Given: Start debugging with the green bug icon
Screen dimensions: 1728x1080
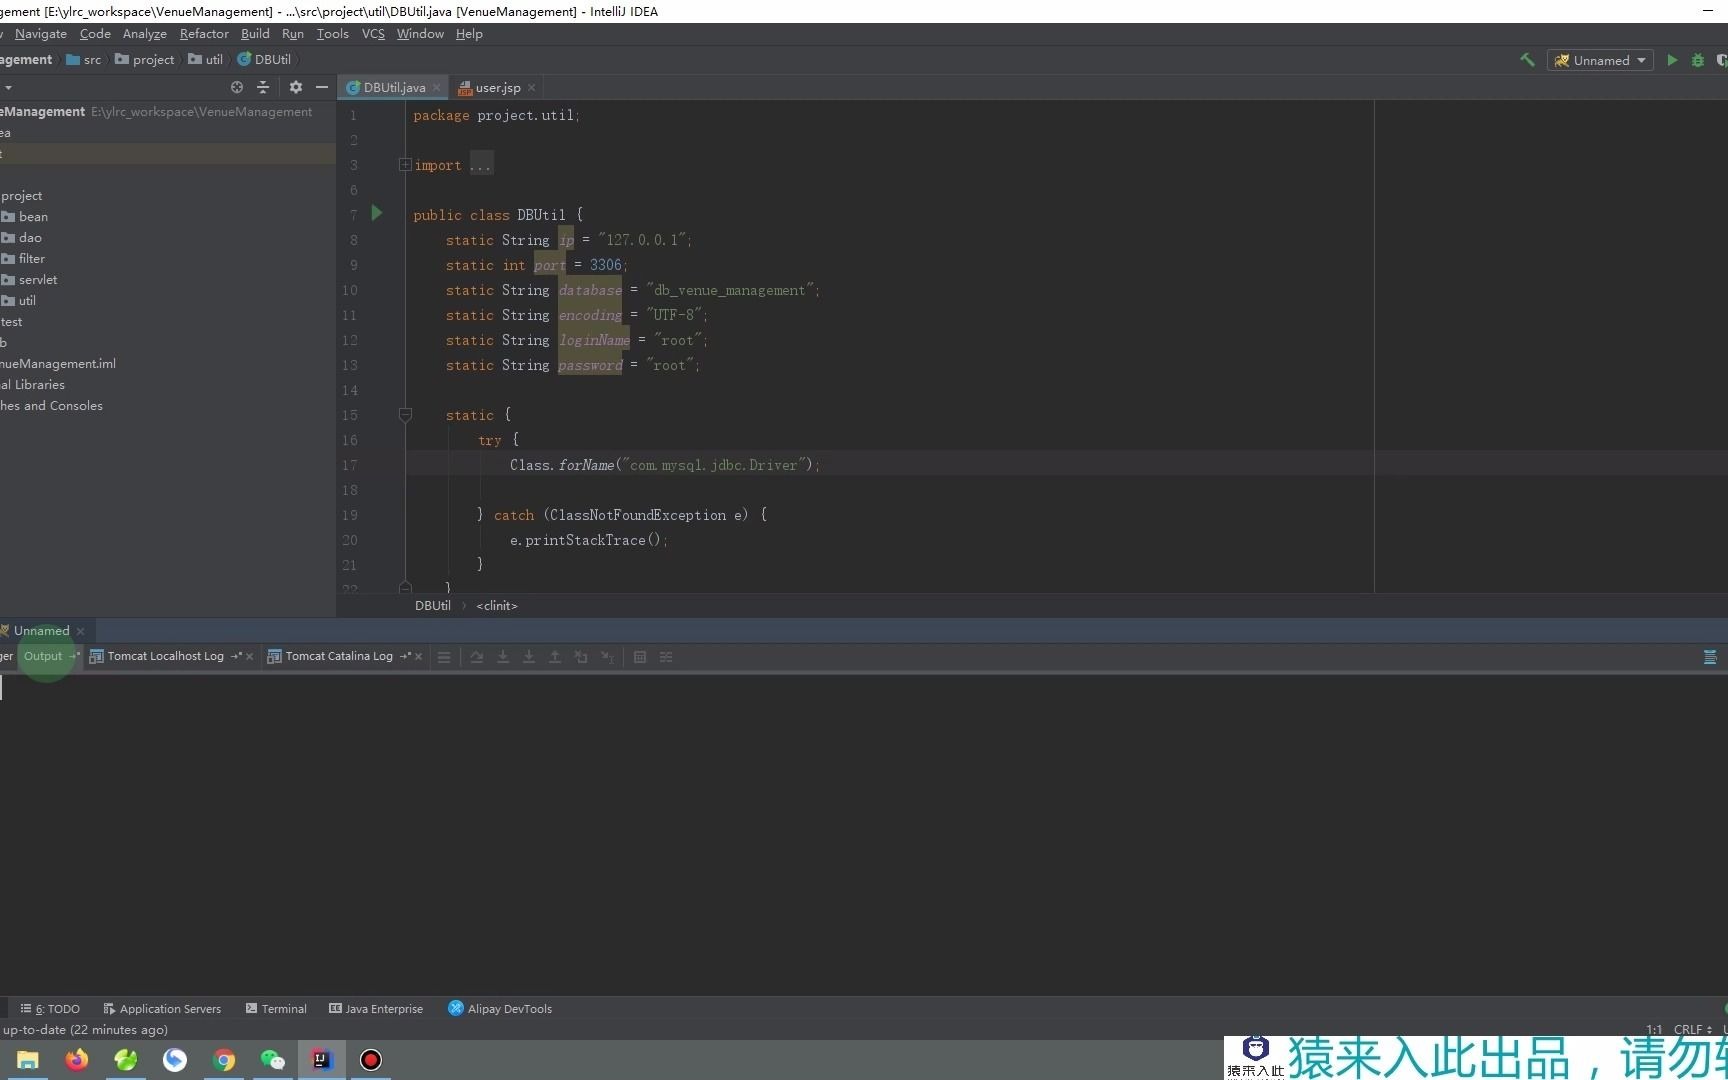Looking at the screenshot, I should click(1697, 60).
